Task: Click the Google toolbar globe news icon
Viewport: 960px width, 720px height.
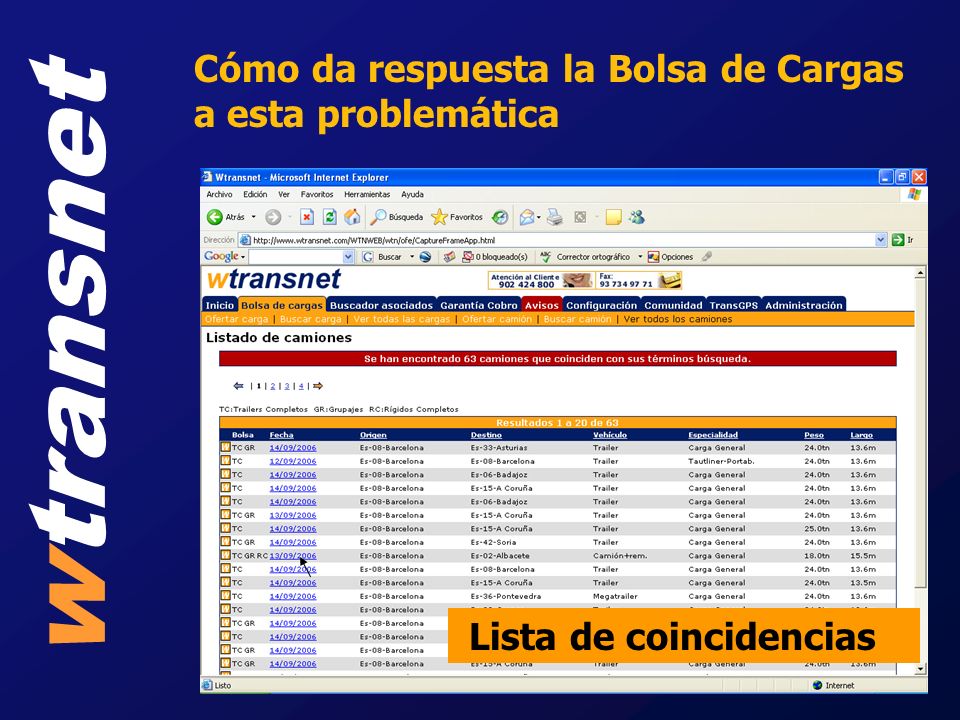Action: point(426,257)
